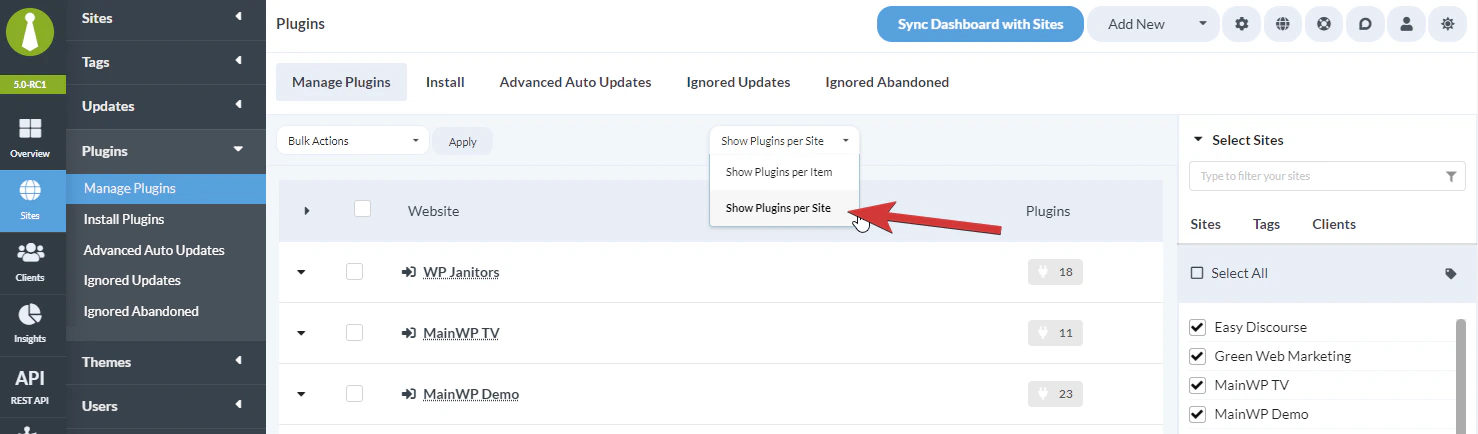The width and height of the screenshot is (1478, 434).
Task: Collapse the MainWP TV row
Action: [x=301, y=333]
